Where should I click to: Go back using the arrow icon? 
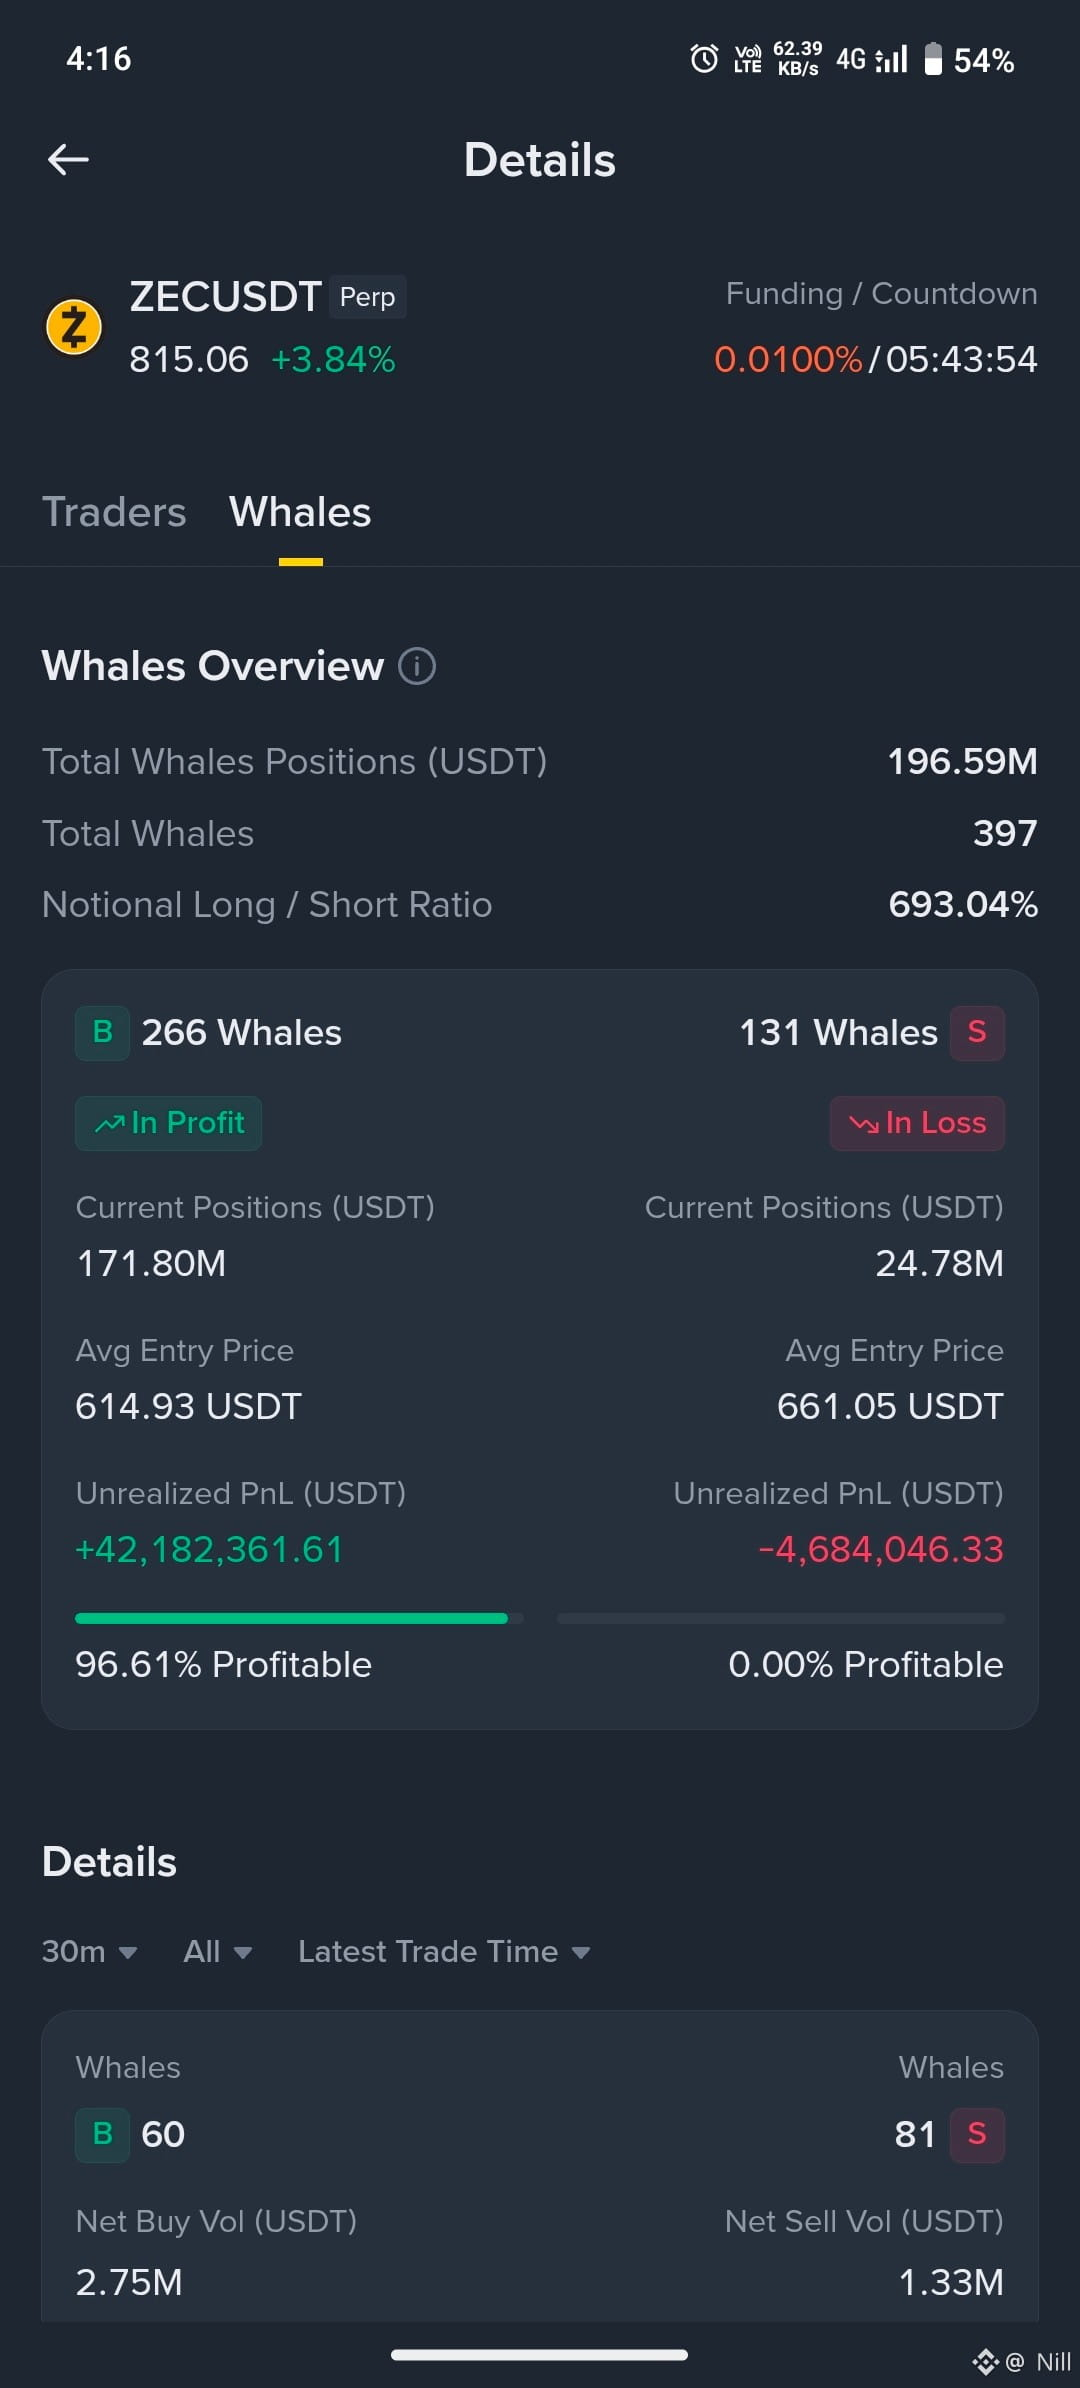[68, 159]
